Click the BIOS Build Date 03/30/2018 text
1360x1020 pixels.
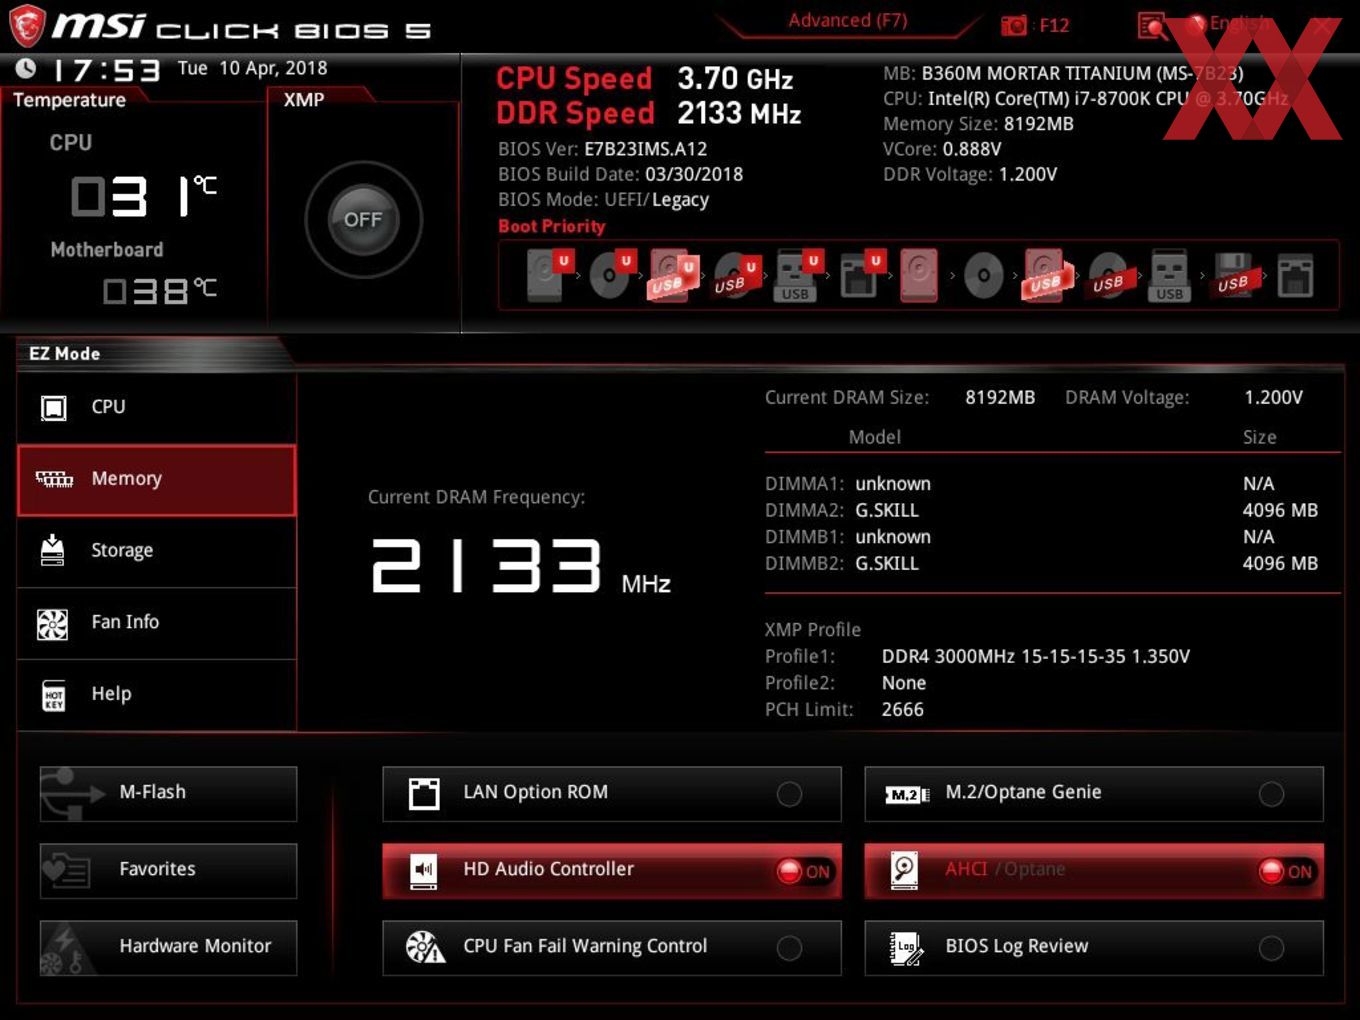coord(620,174)
